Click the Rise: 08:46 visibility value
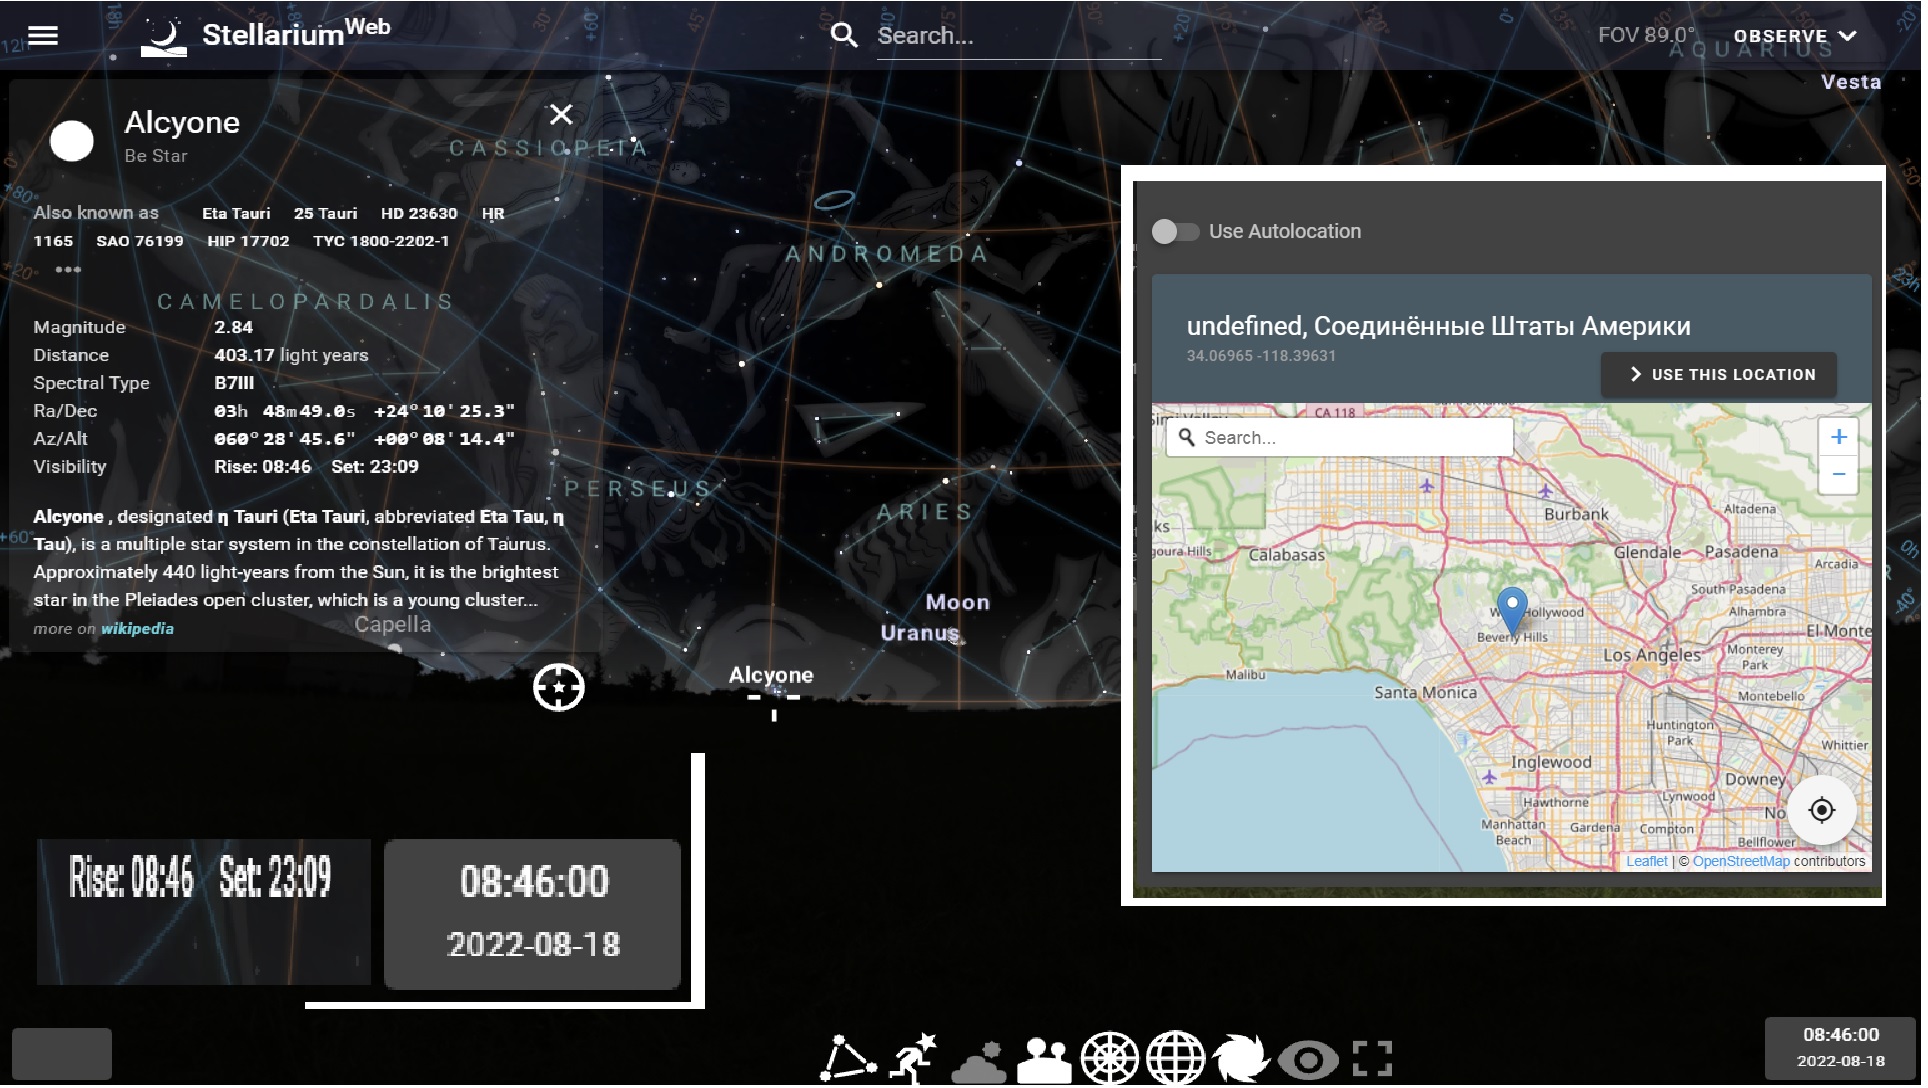 (x=262, y=467)
